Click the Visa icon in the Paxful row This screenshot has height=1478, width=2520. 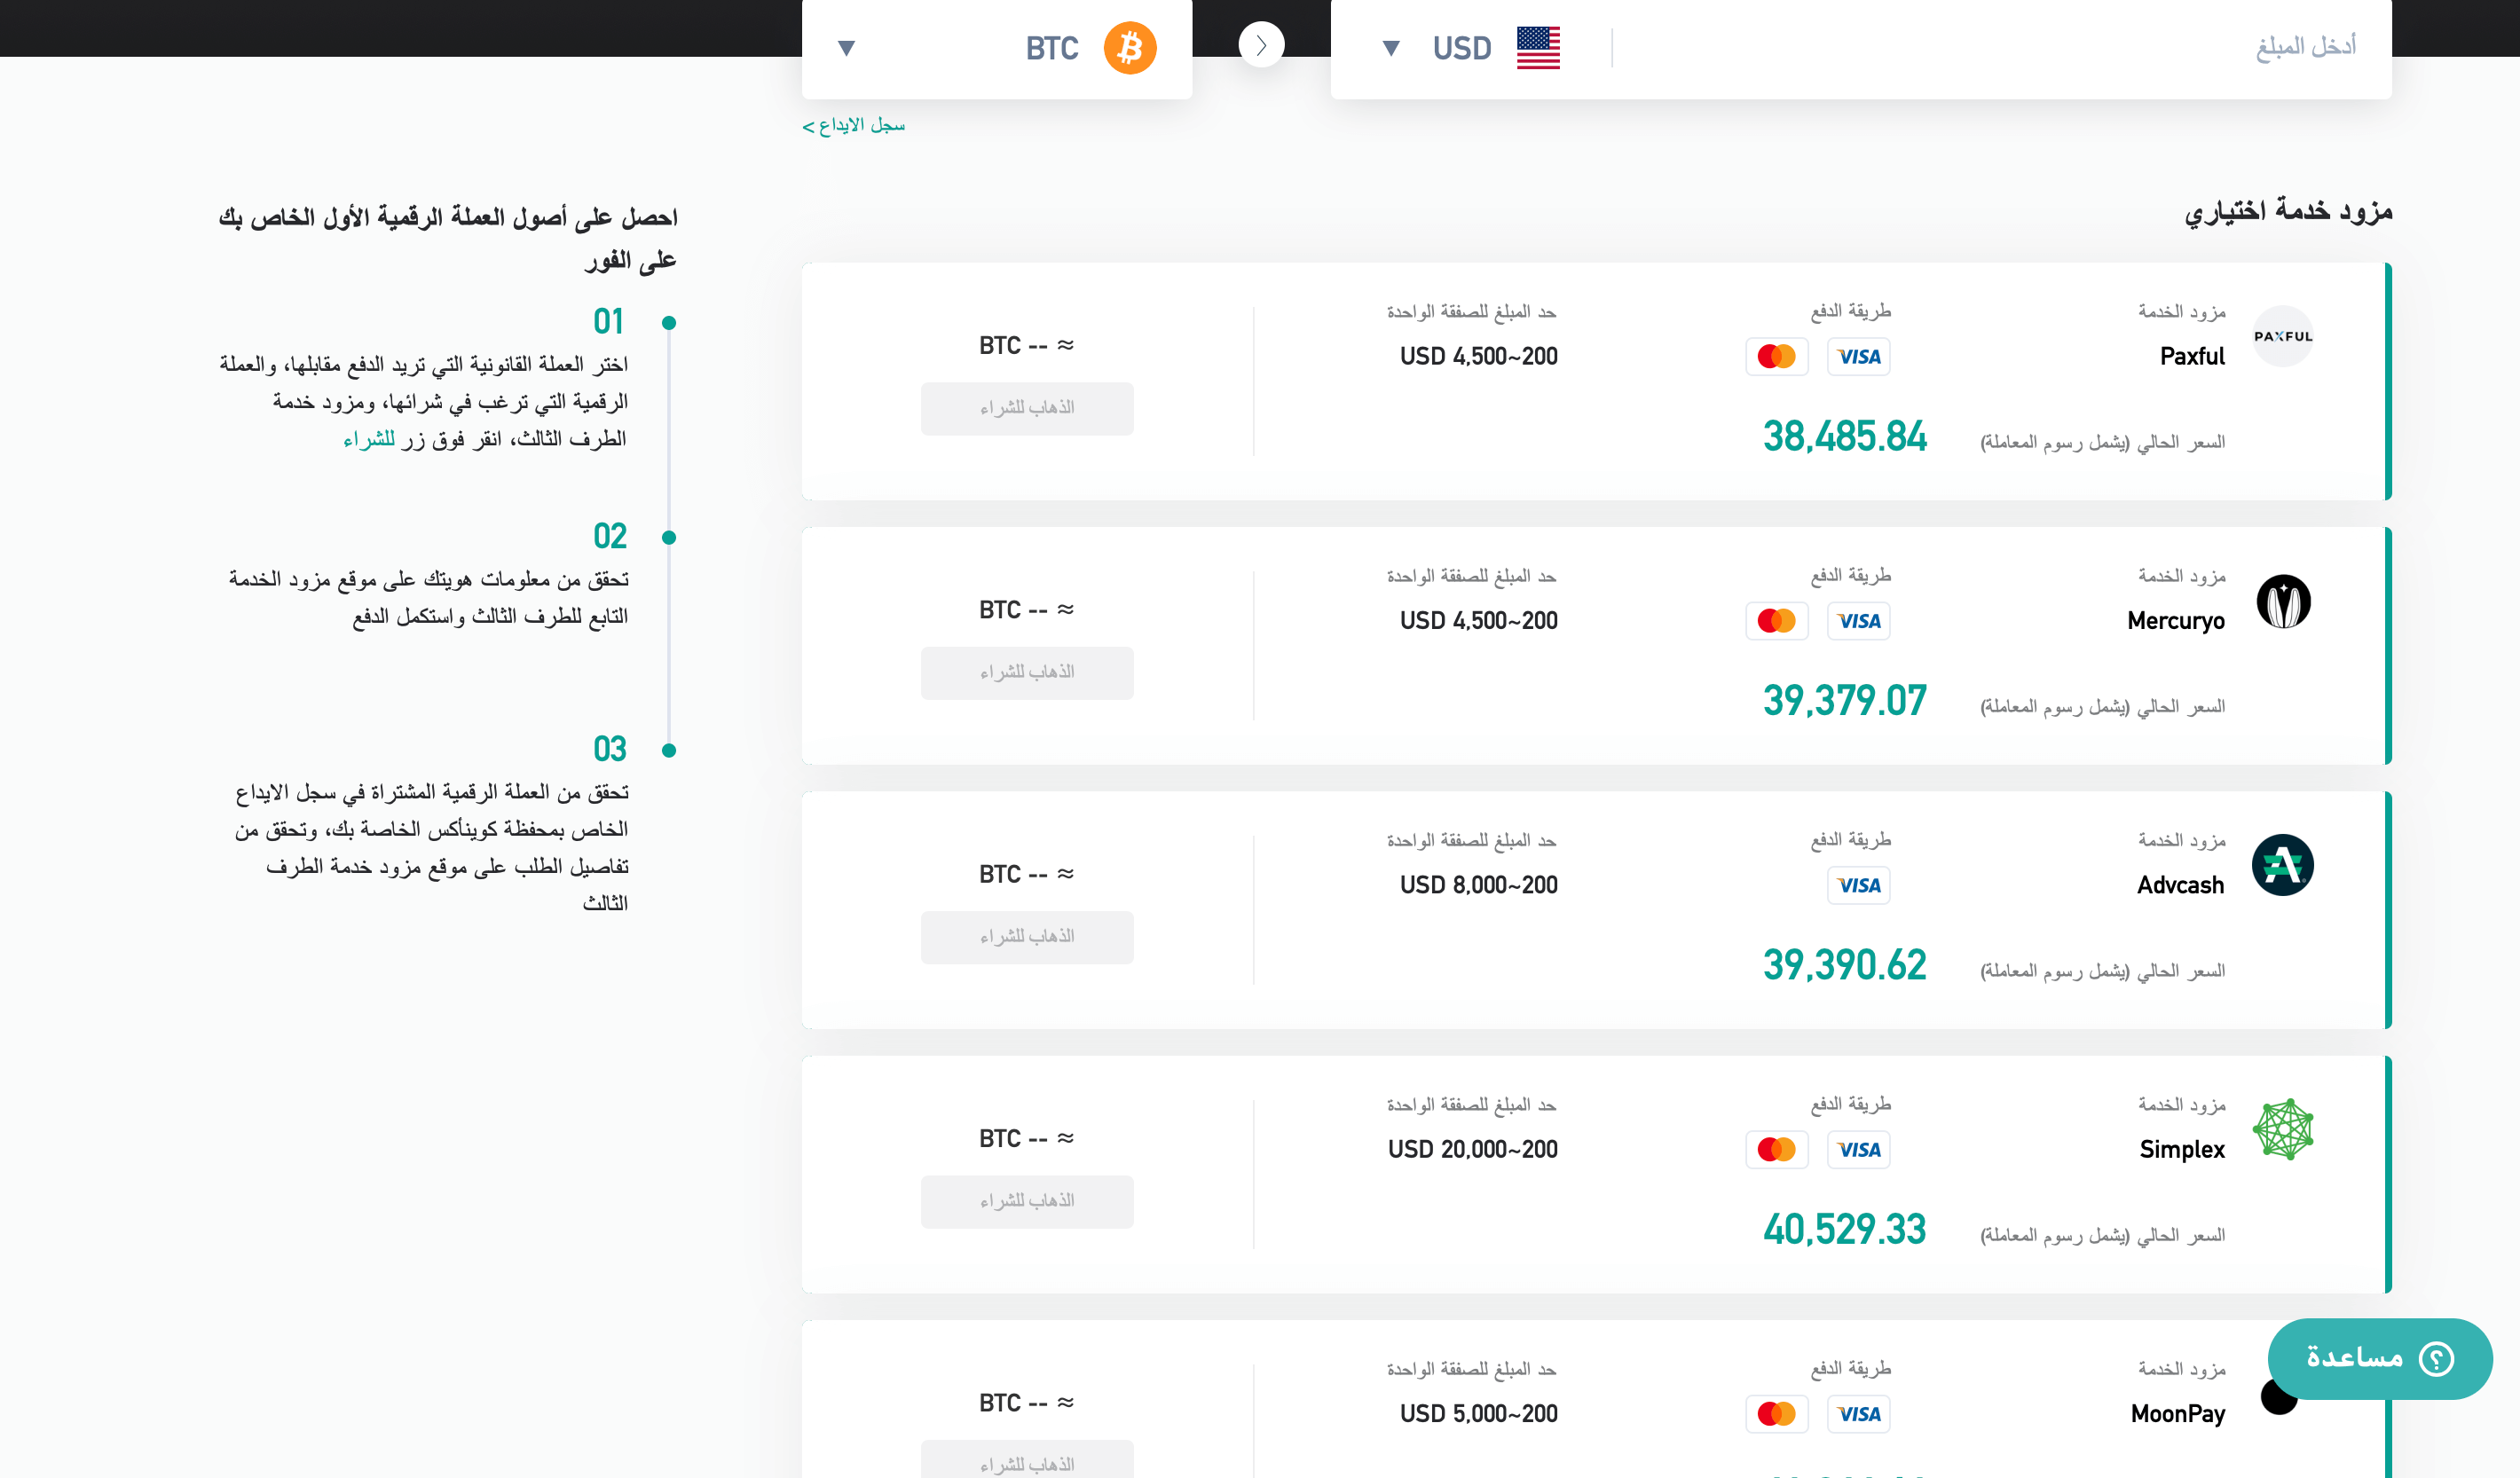(x=1858, y=357)
